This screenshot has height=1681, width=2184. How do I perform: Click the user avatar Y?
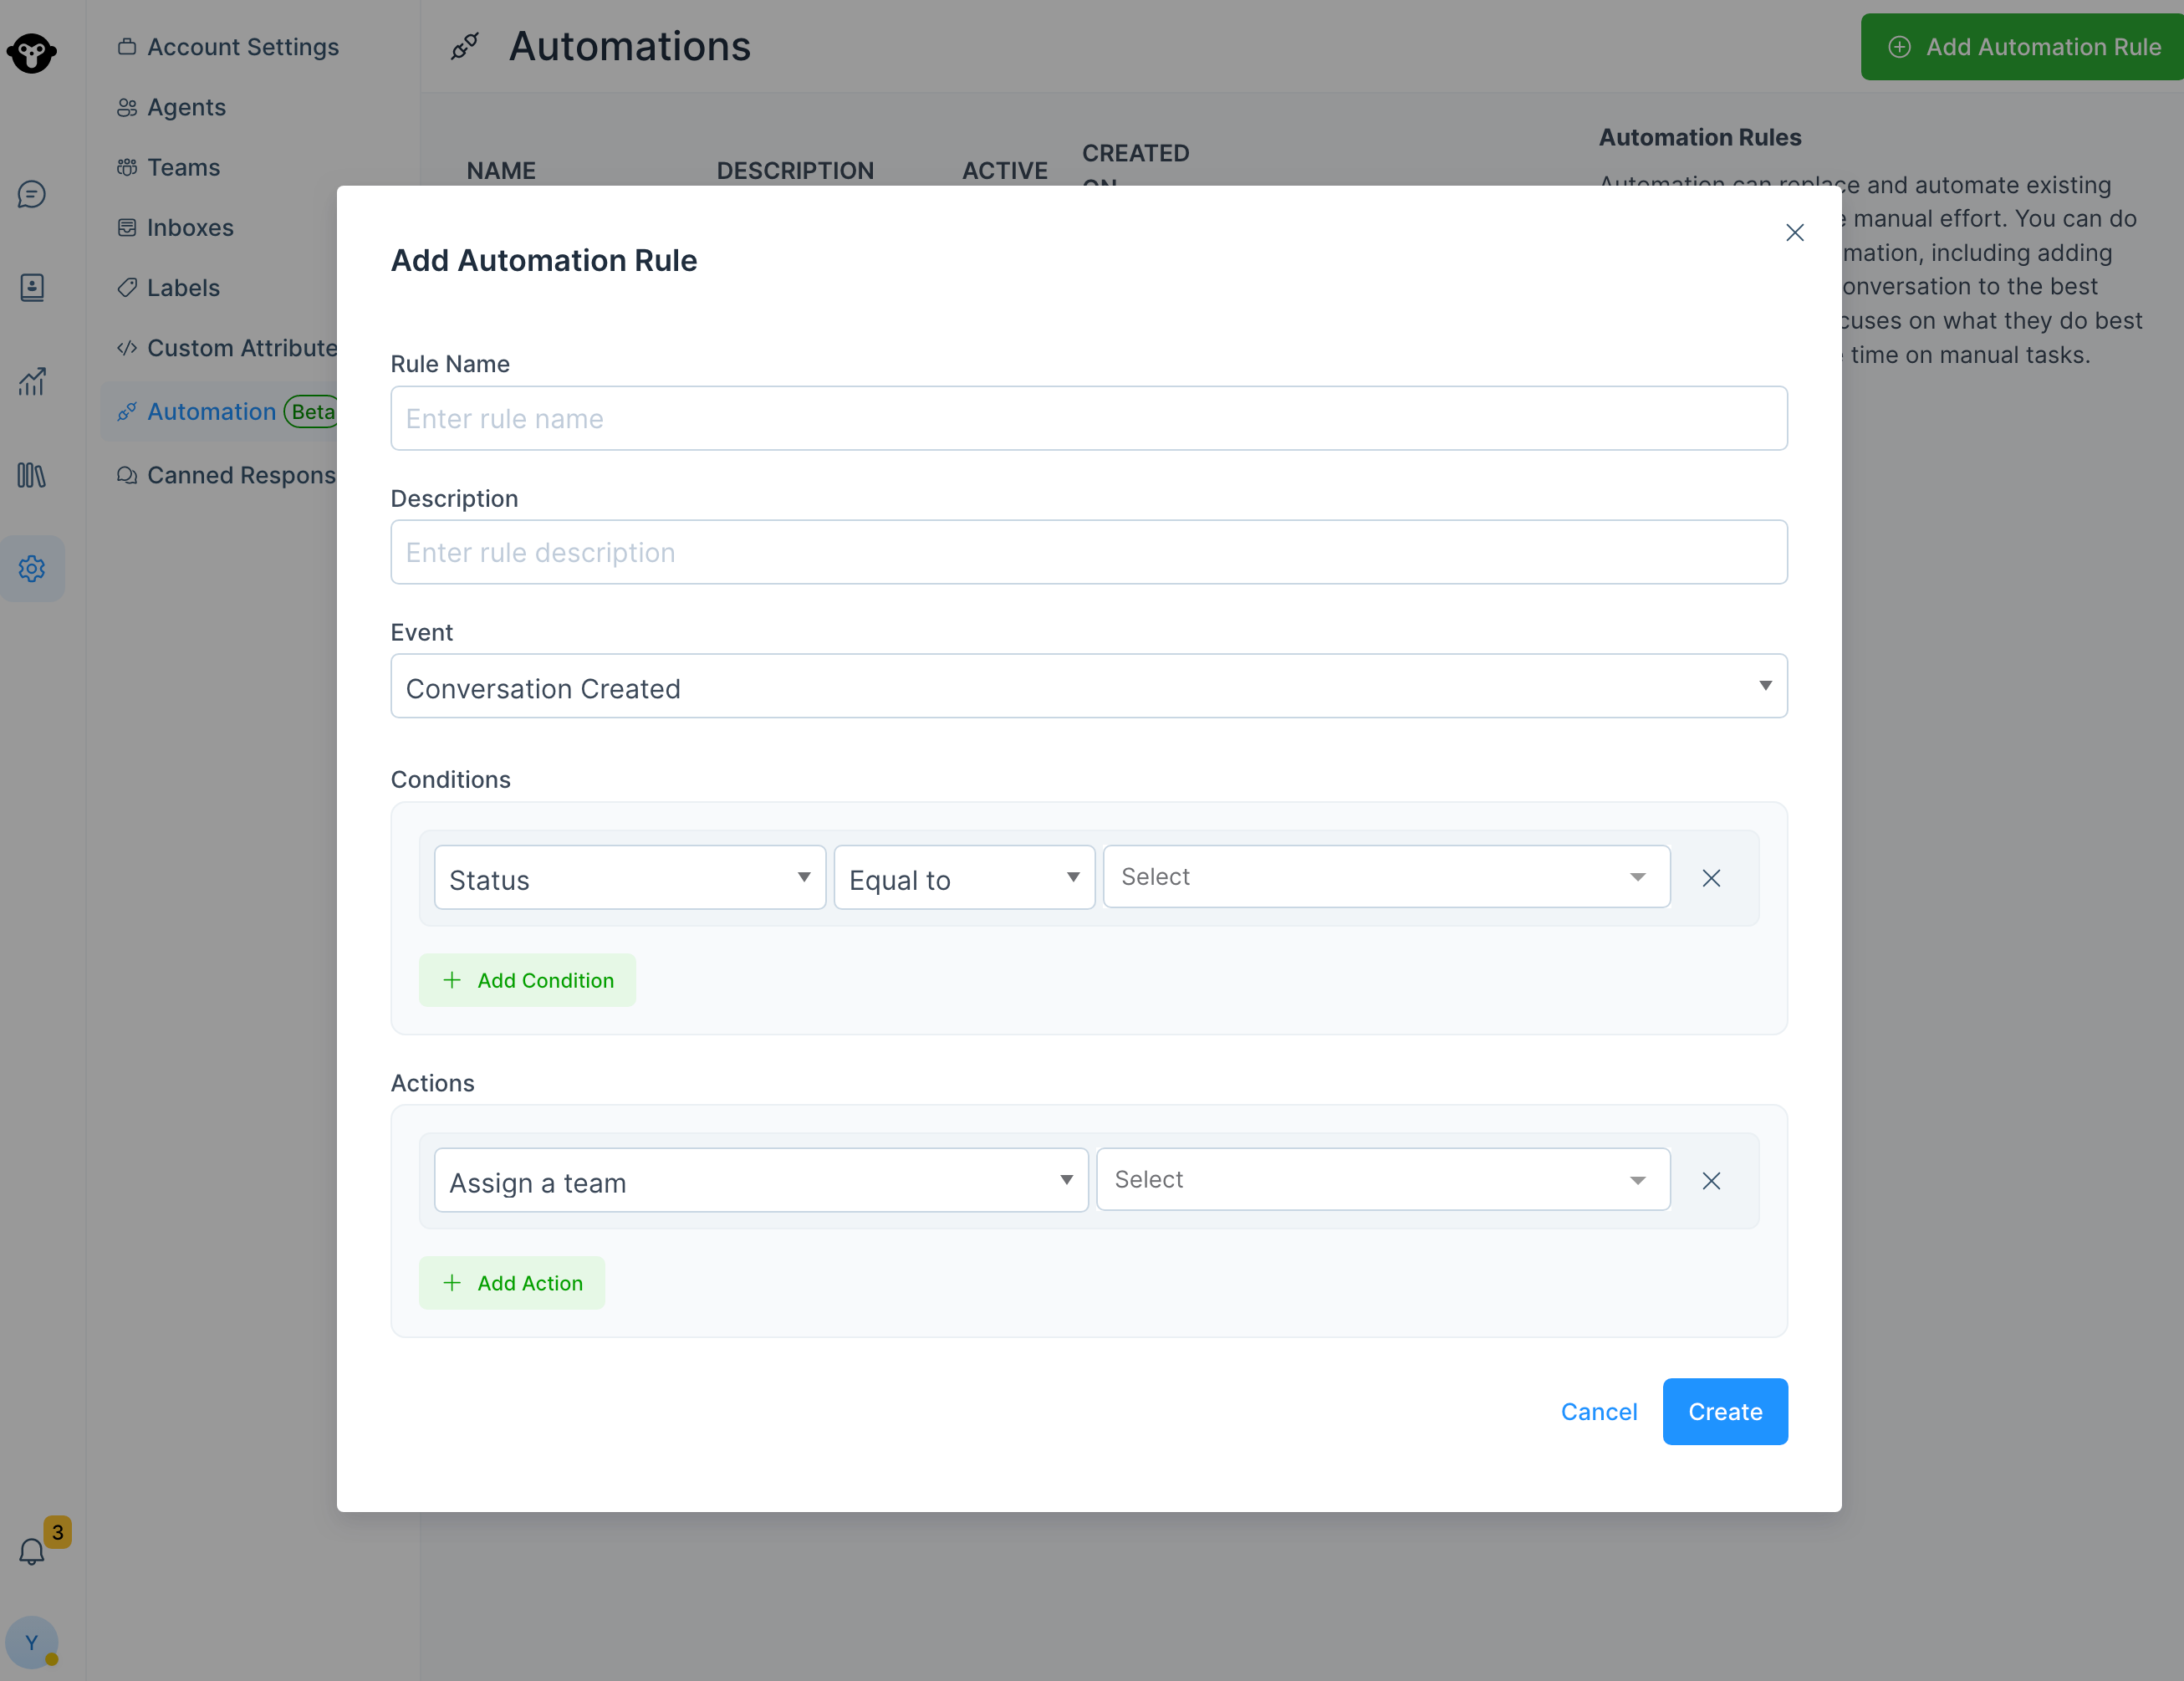[32, 1642]
